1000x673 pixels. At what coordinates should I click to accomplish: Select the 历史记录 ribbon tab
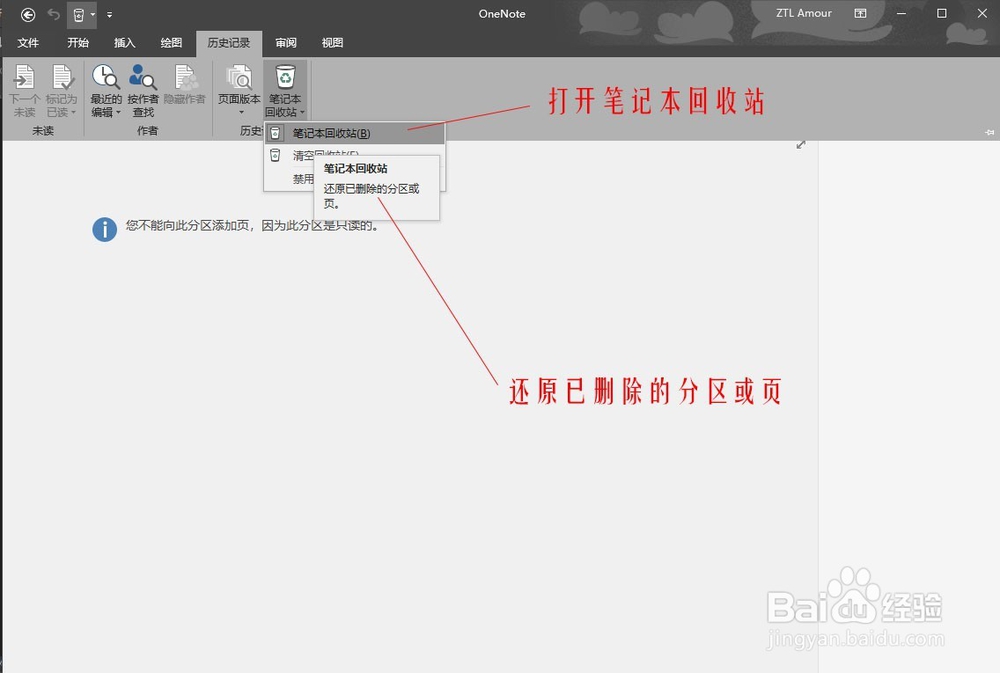click(x=229, y=43)
